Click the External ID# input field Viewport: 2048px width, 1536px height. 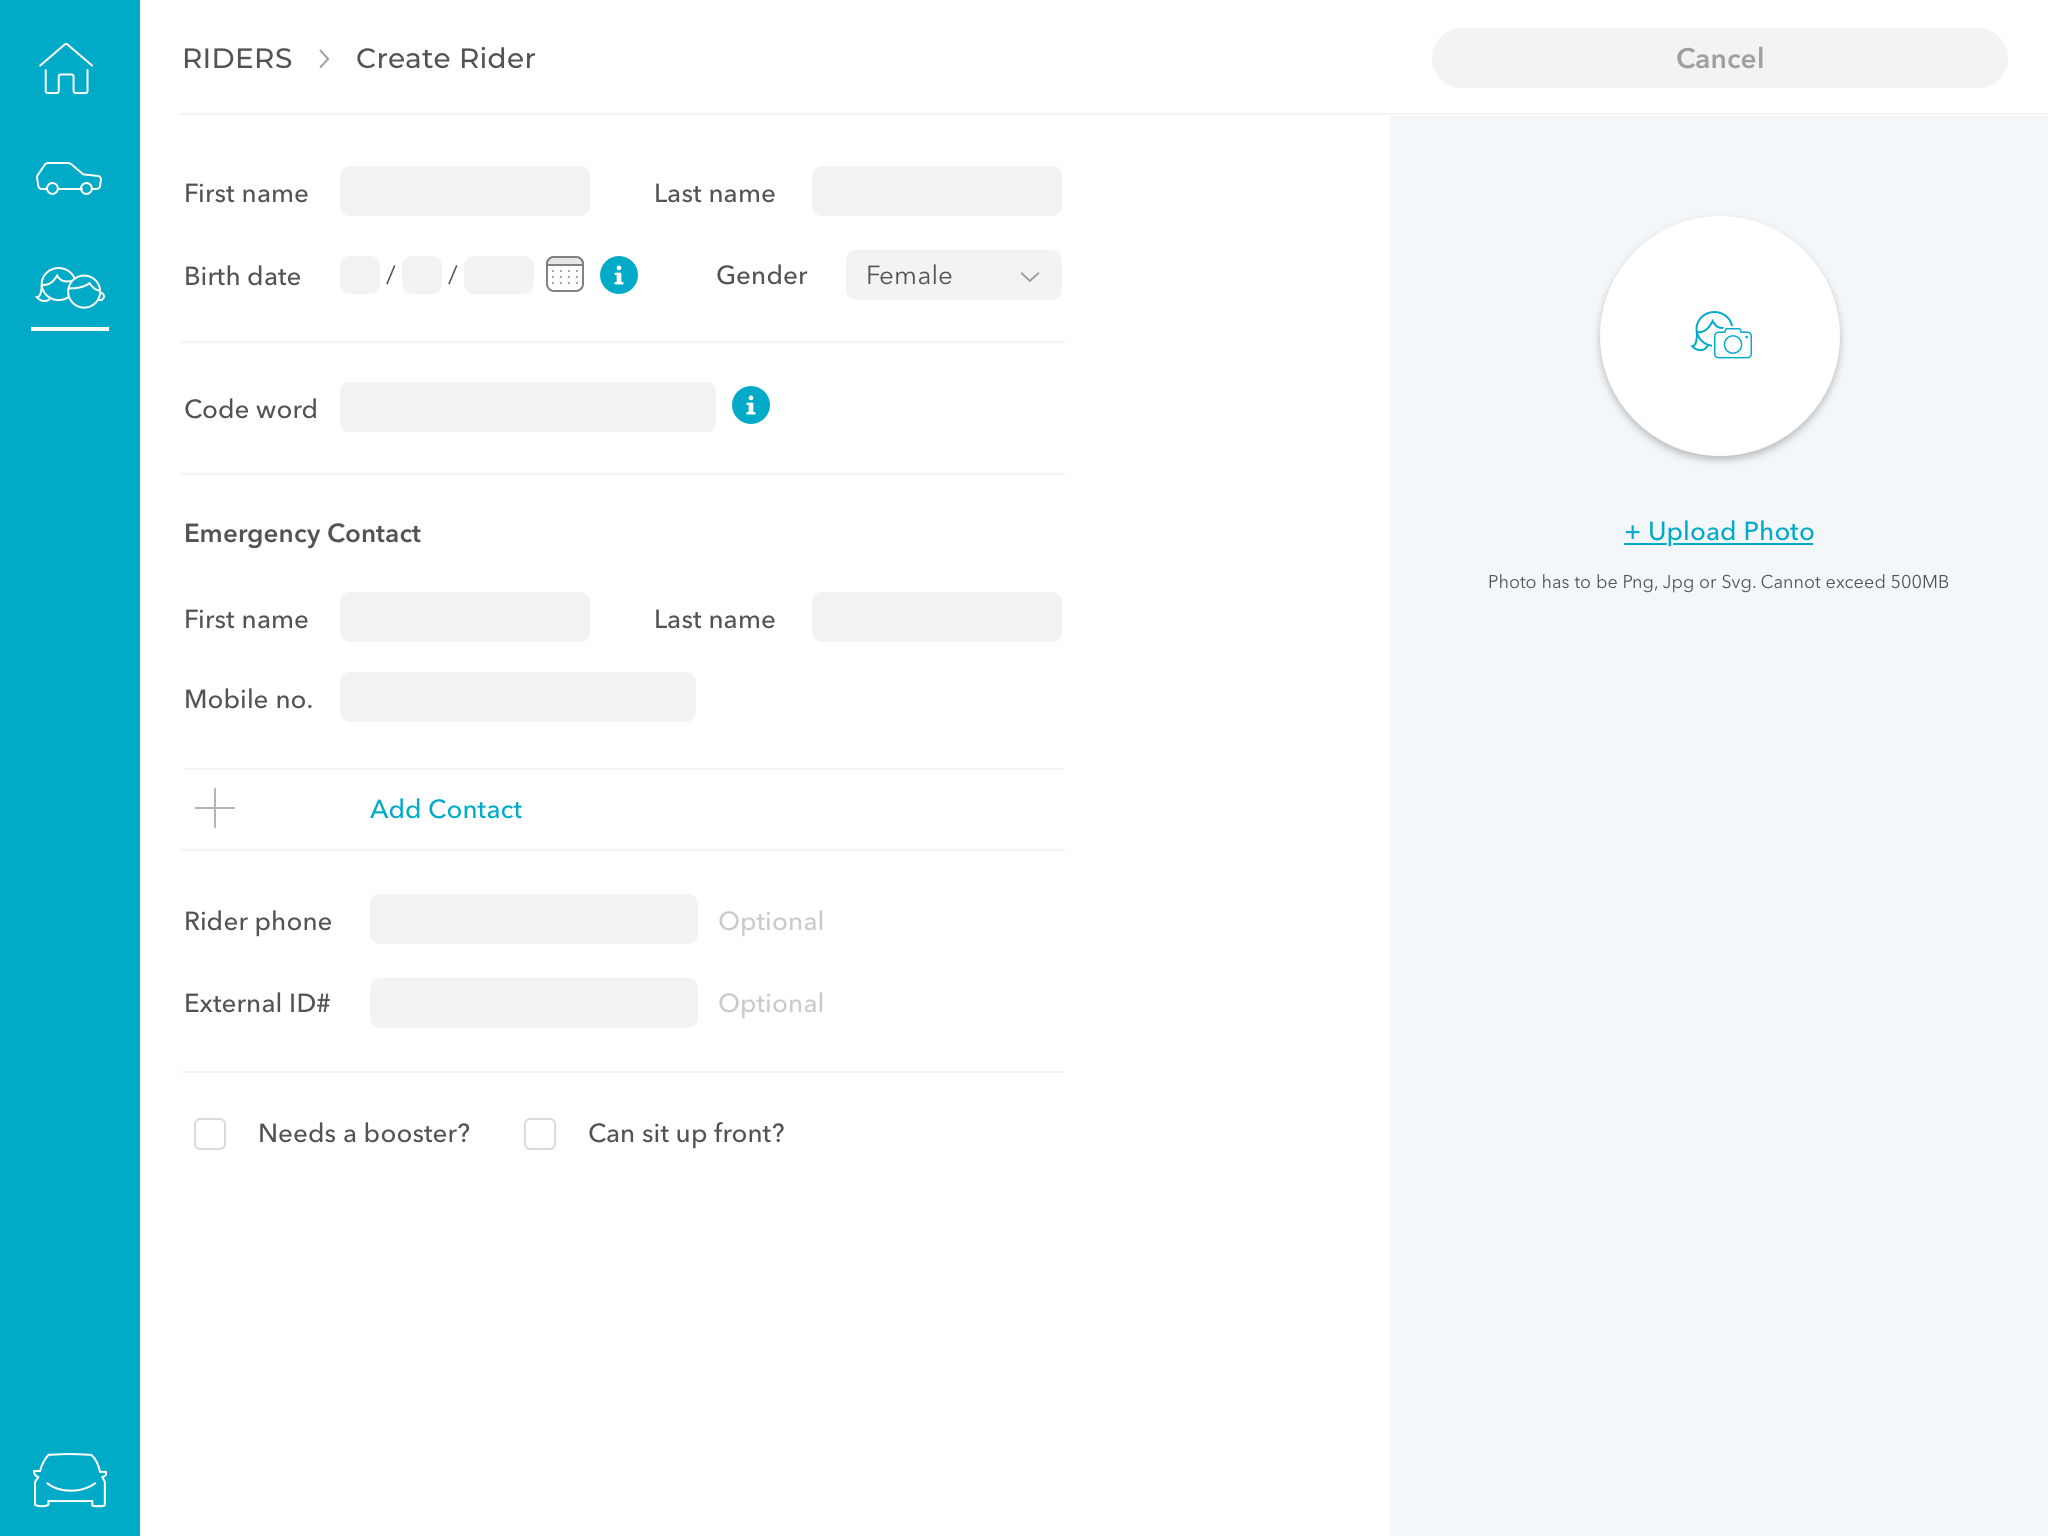click(533, 1003)
